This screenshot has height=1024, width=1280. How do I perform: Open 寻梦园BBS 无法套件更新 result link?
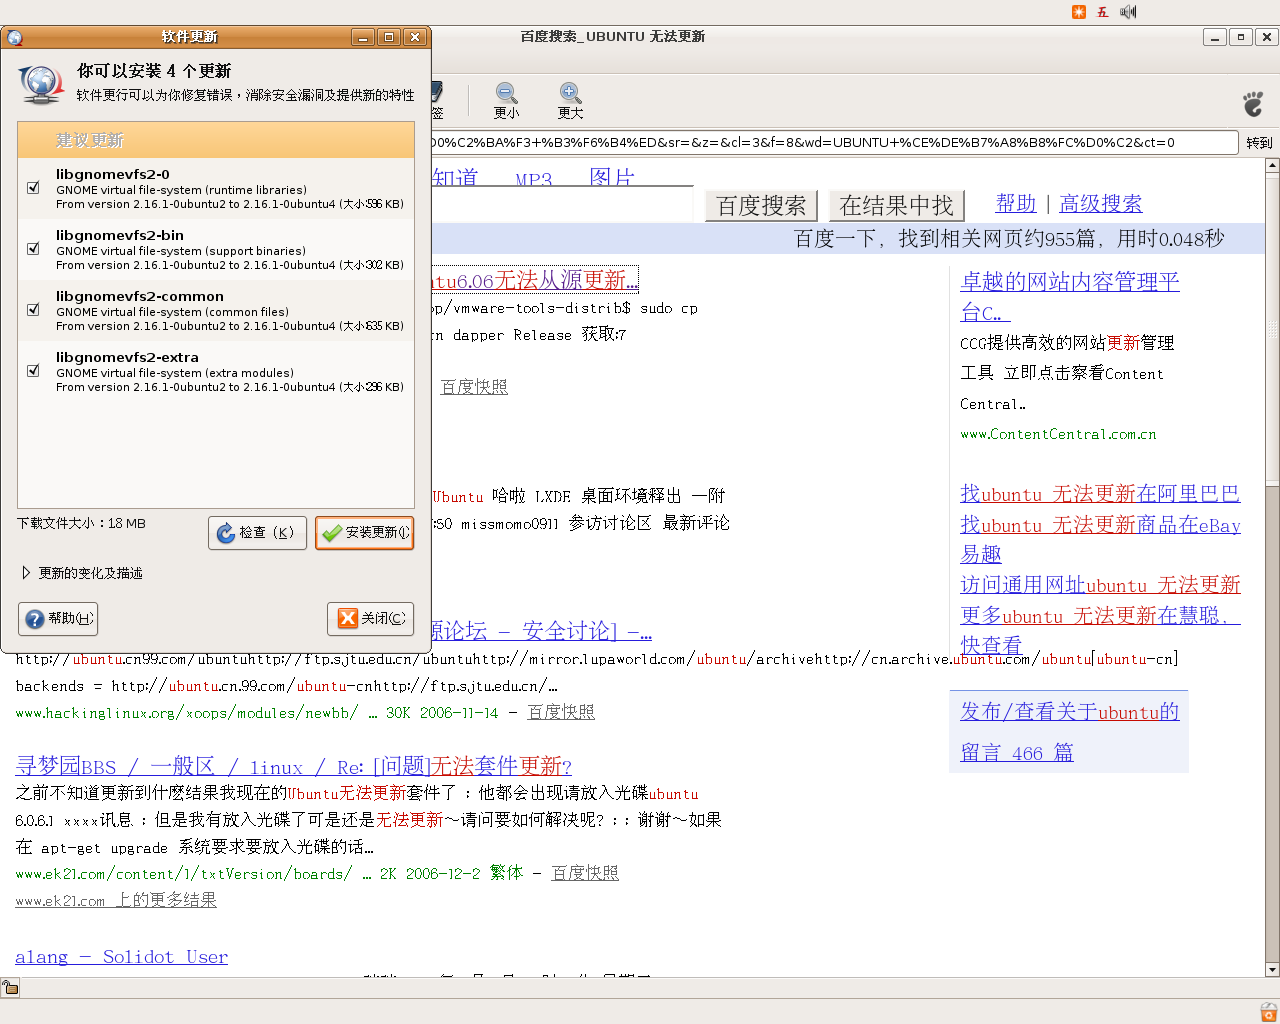pyautogui.click(x=293, y=767)
